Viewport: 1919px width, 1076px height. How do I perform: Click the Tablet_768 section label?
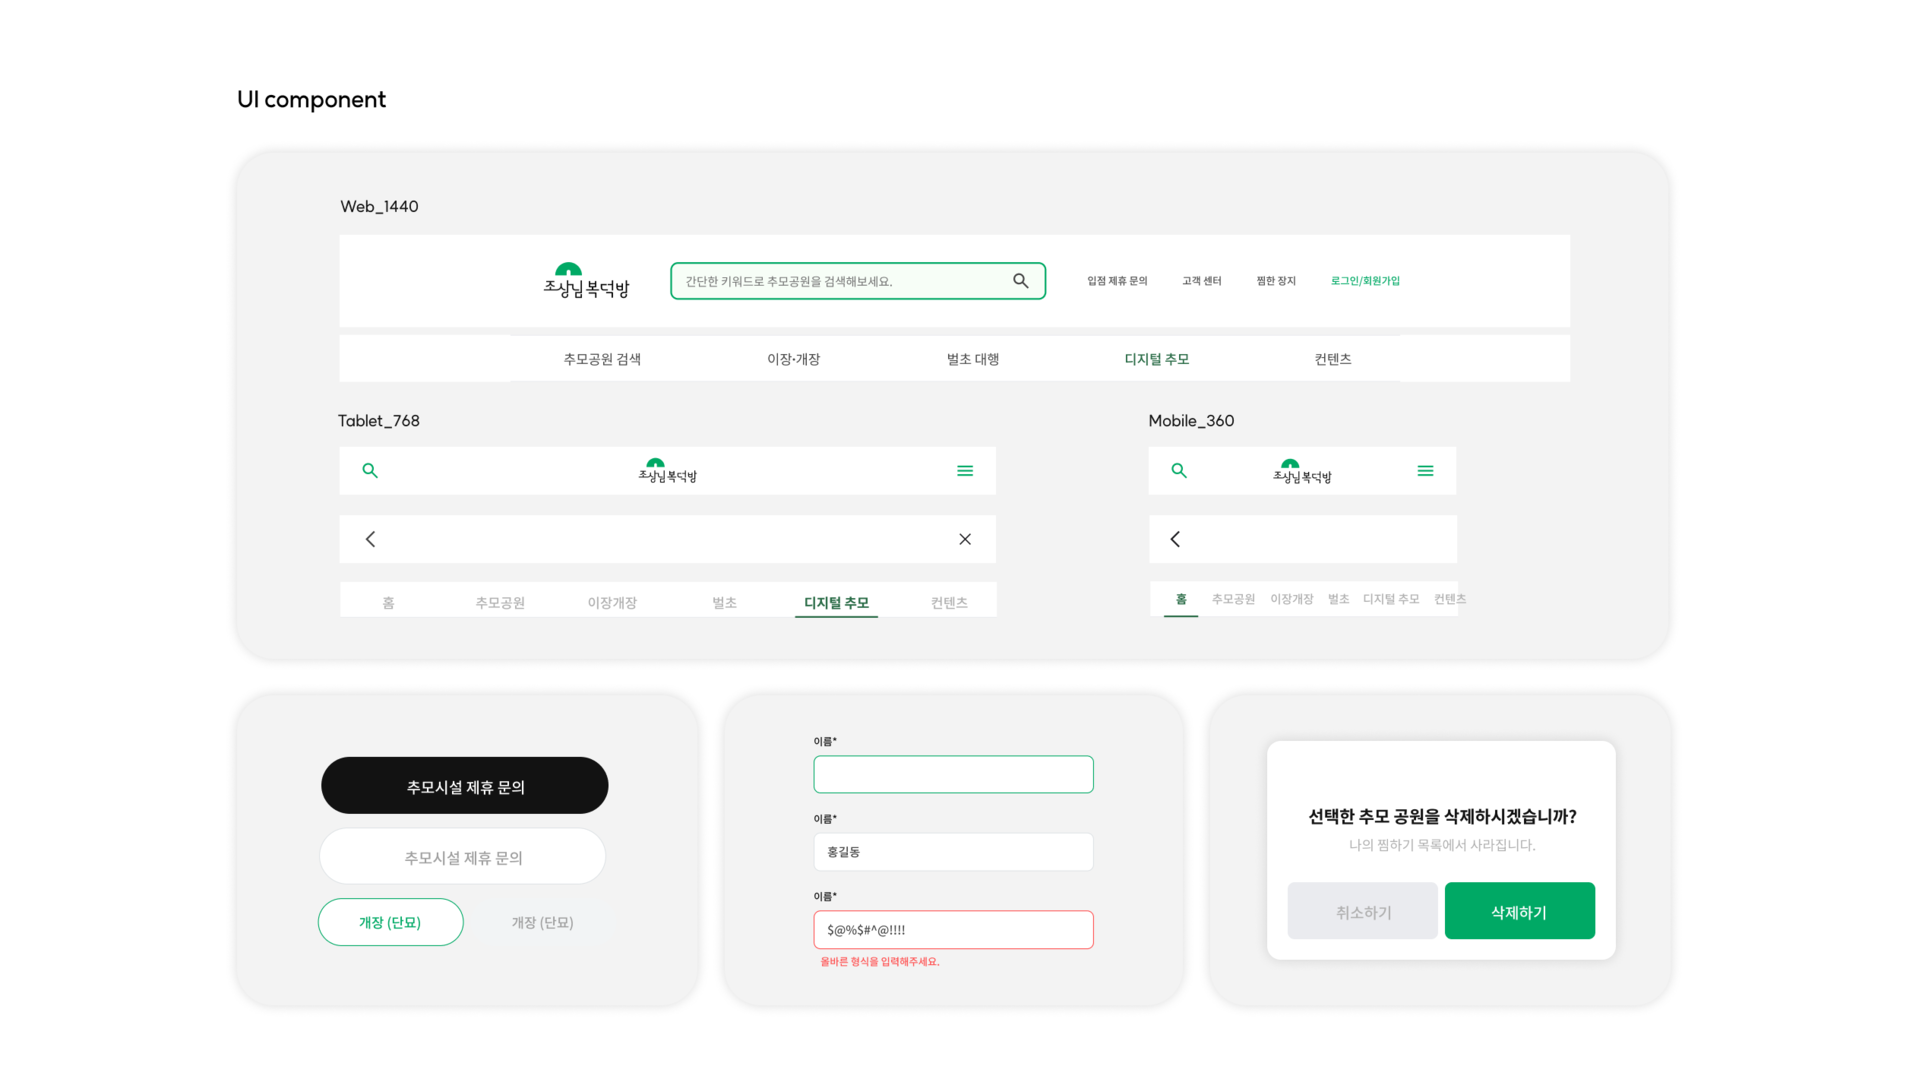378,421
